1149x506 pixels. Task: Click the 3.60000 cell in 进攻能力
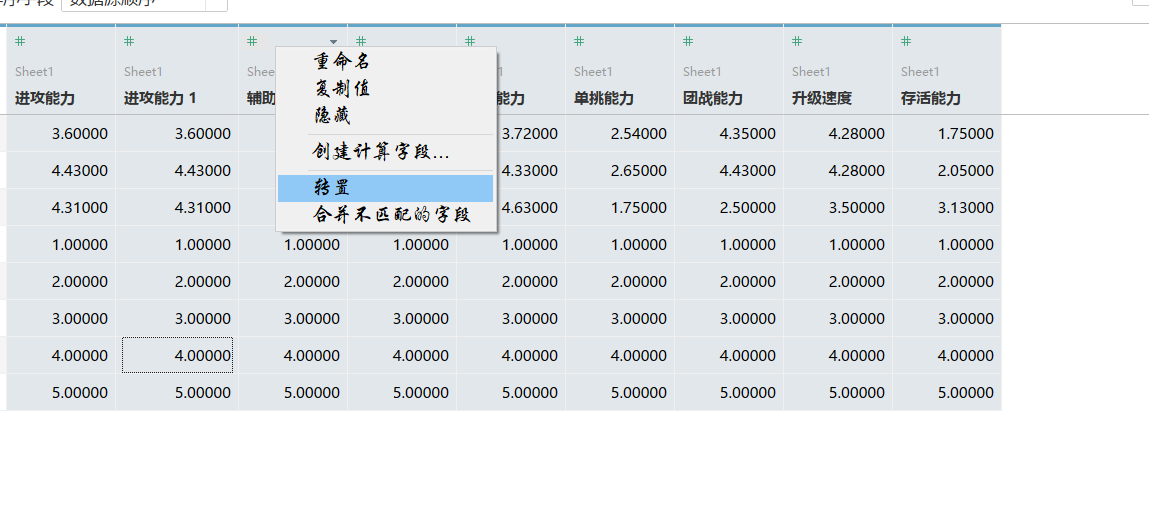61,133
